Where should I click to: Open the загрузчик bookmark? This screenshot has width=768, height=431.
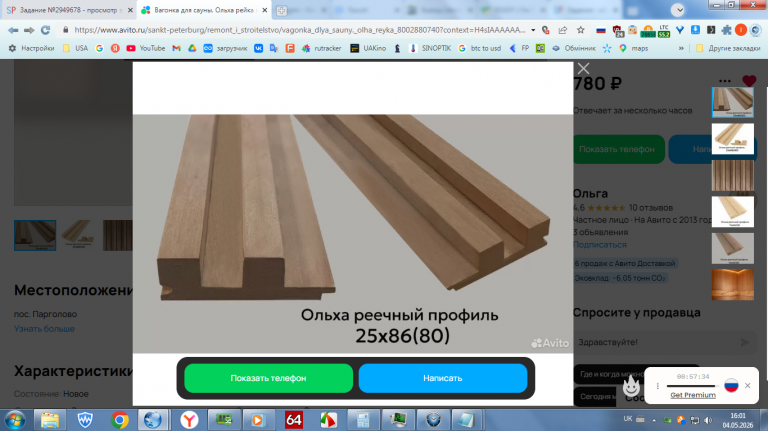[225, 48]
